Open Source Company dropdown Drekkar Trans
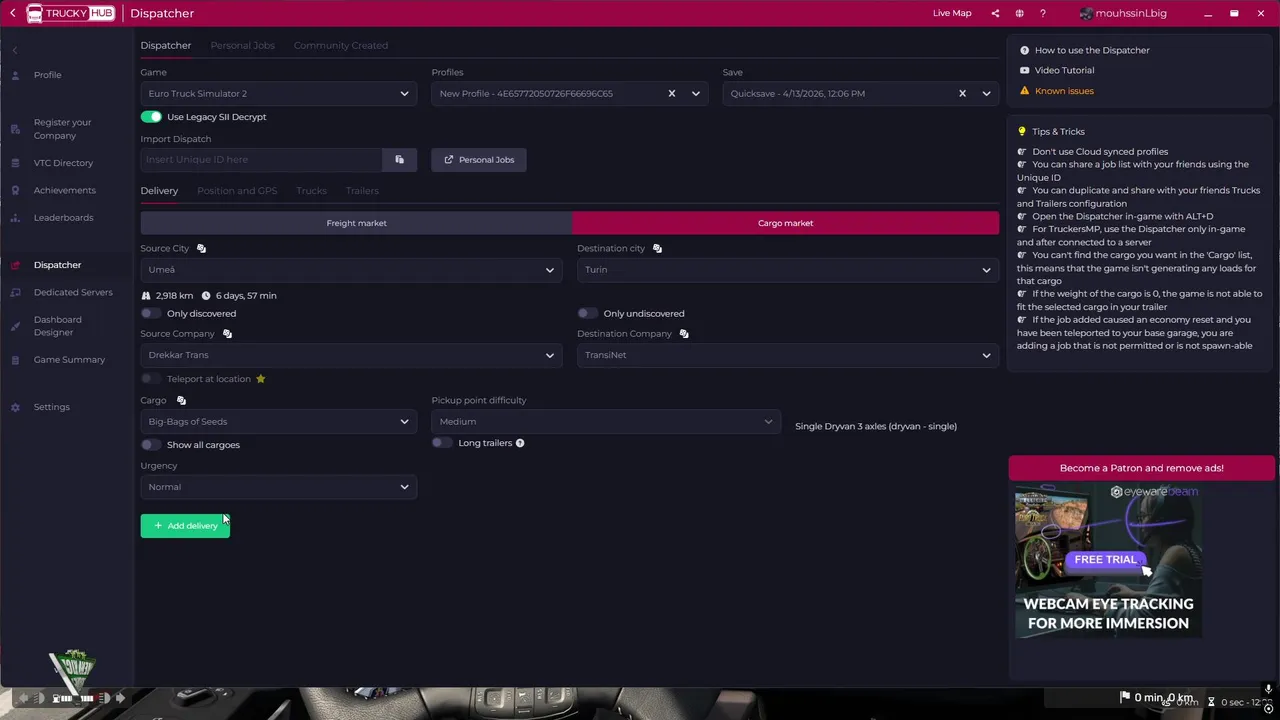Screen dimensions: 1280x720 coord(350,355)
